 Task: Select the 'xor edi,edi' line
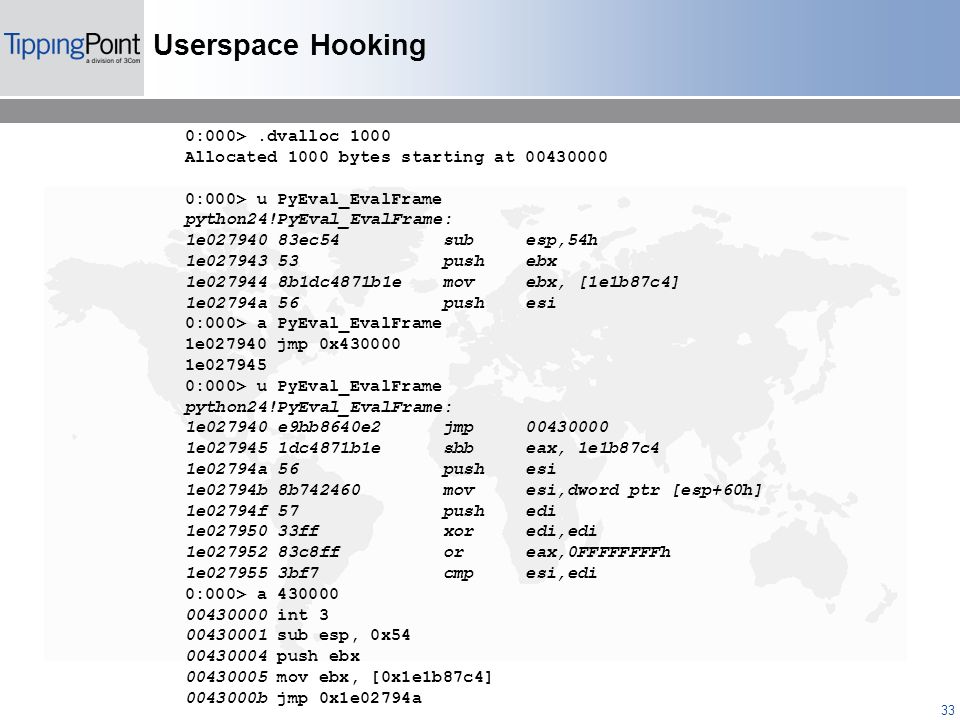(x=391, y=531)
